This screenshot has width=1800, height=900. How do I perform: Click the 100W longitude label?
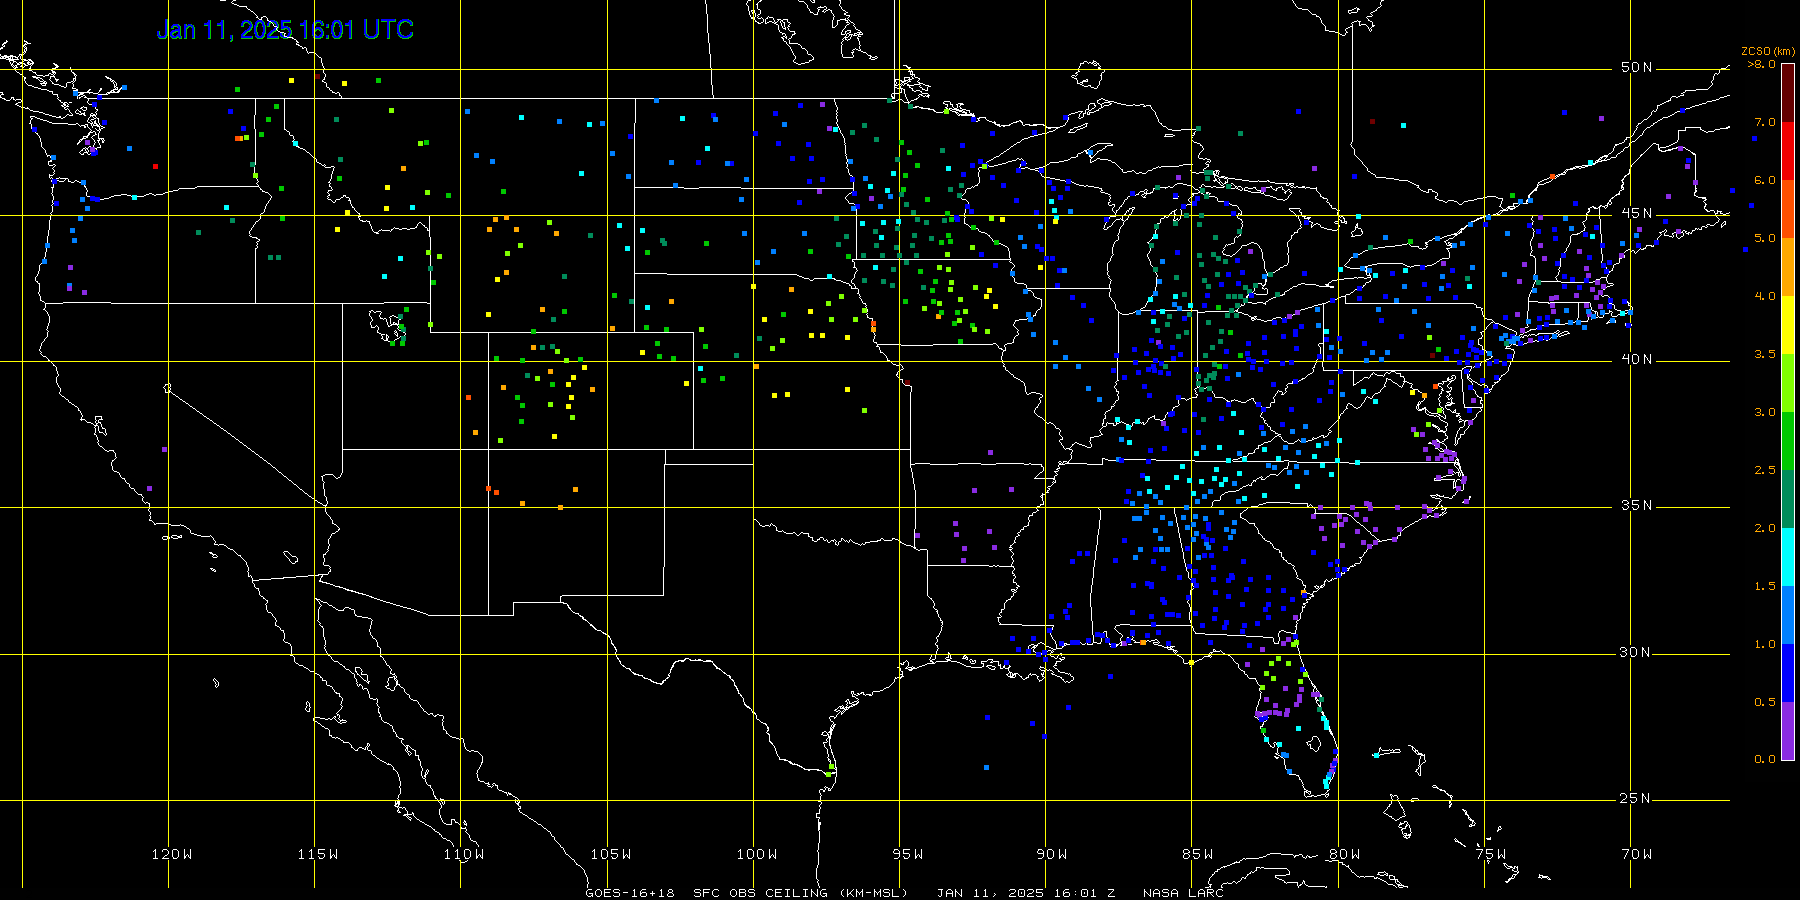[x=757, y=854]
